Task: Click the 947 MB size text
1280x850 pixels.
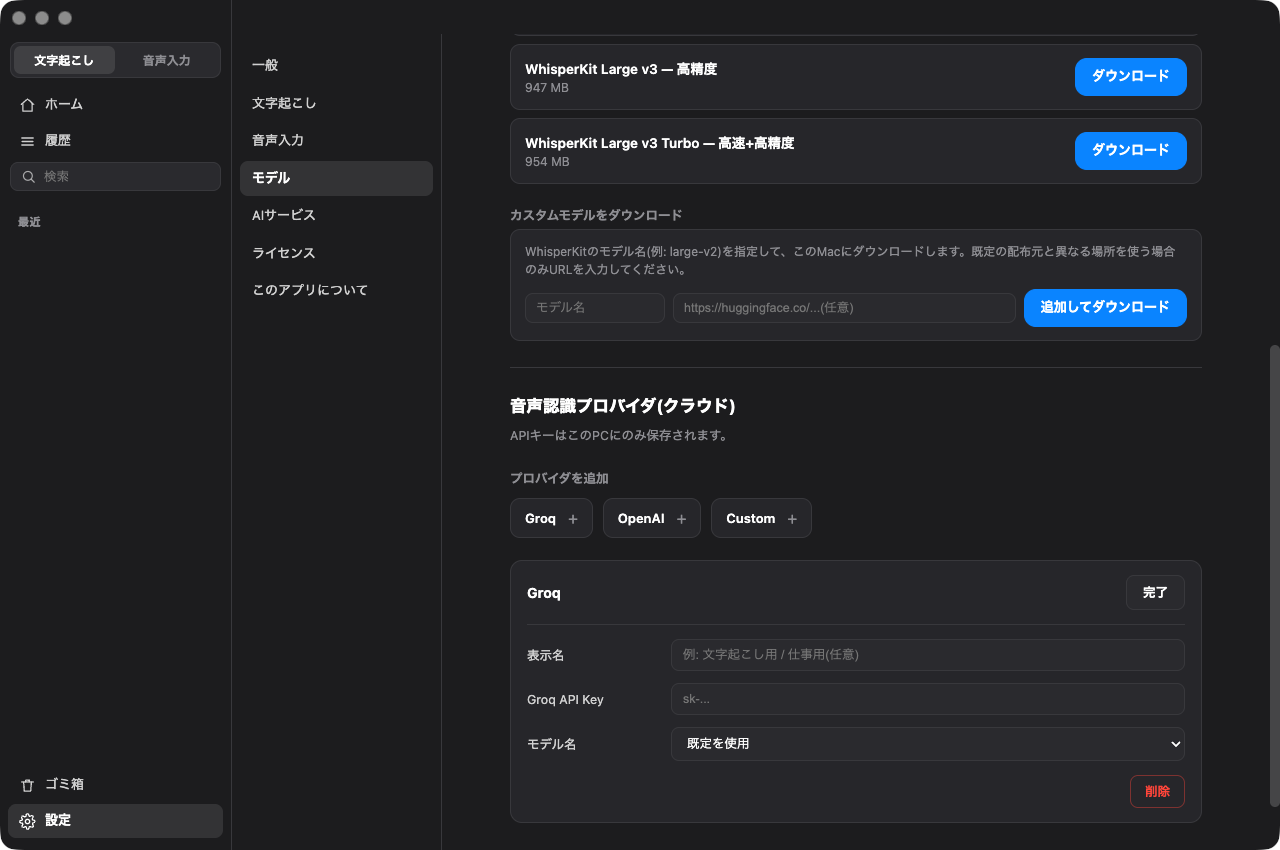Action: [547, 88]
